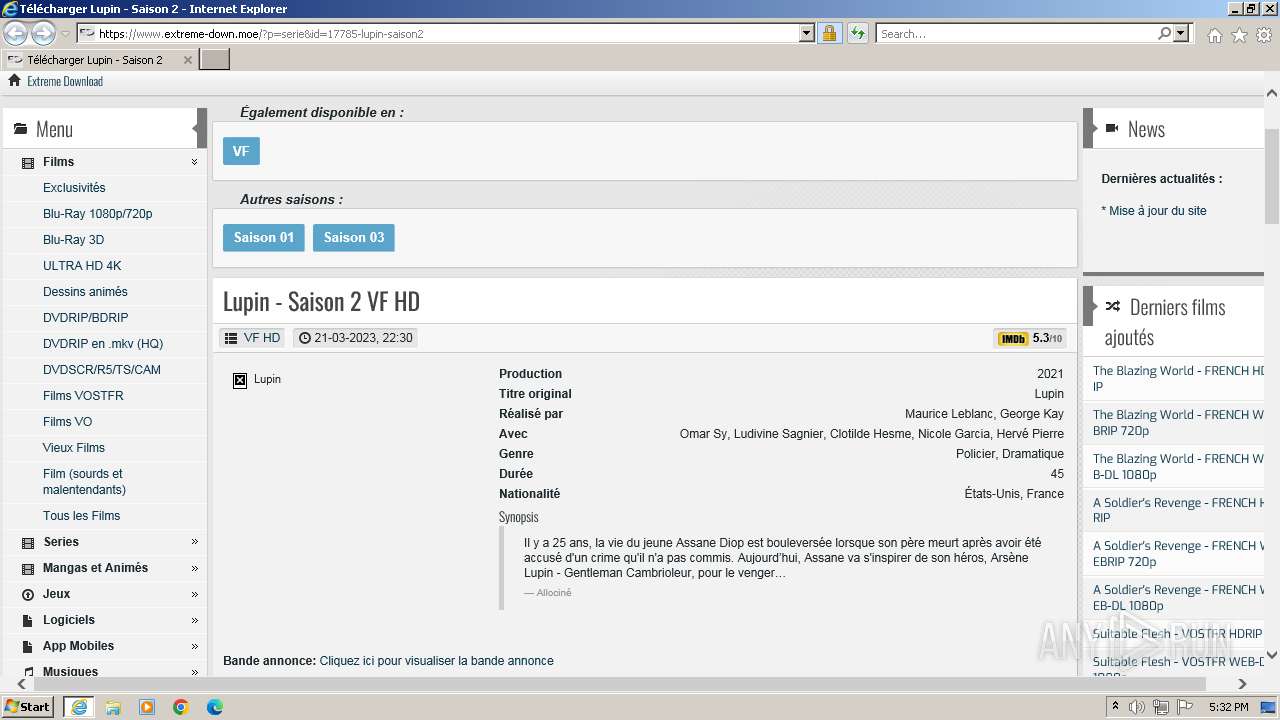Click the Menu folder icon

point(20,129)
